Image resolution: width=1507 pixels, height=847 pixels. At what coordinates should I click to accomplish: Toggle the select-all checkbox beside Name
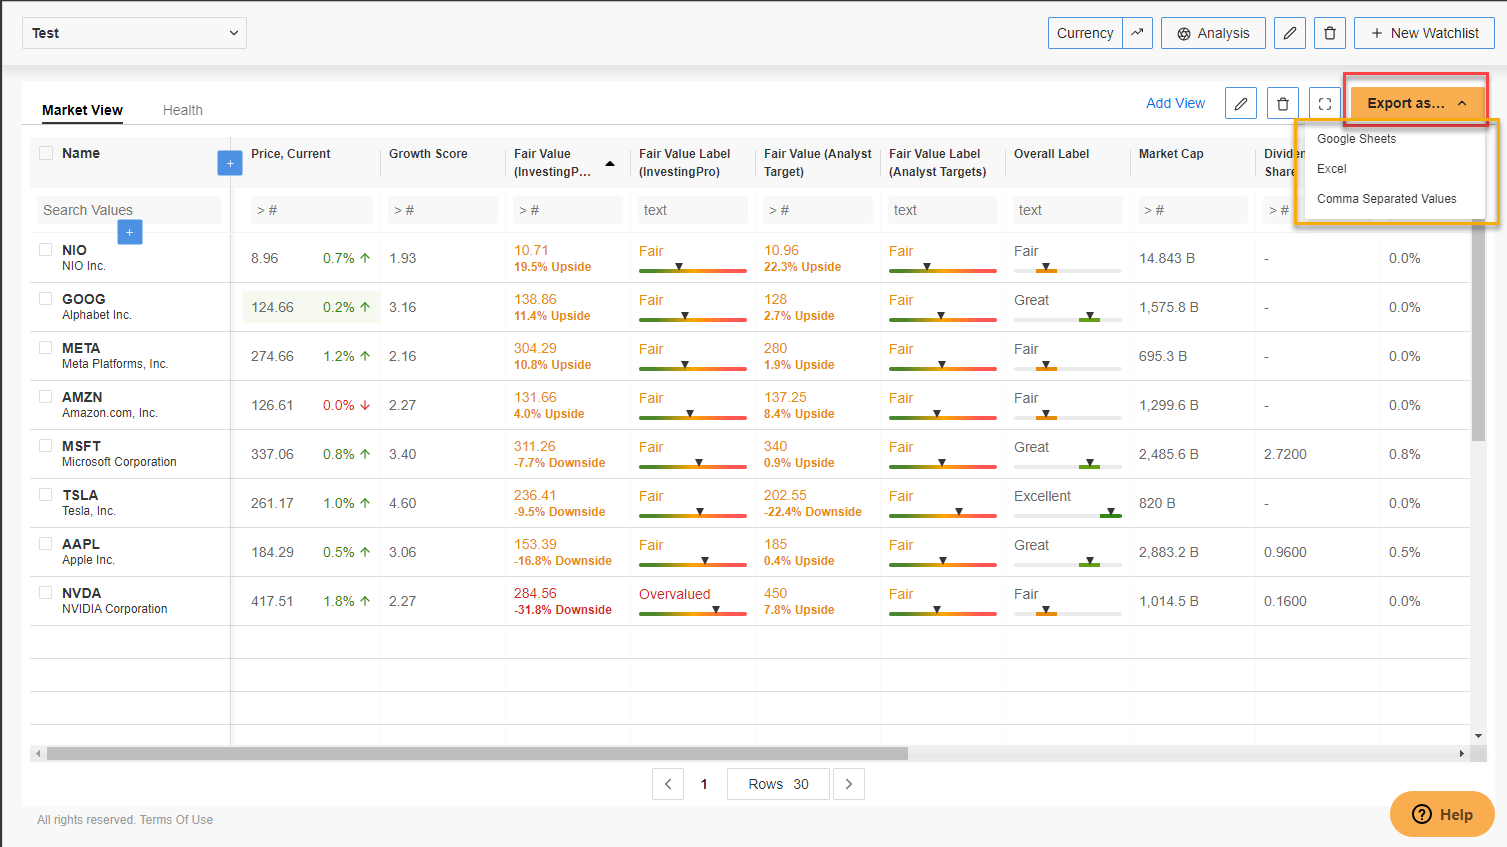pos(46,153)
